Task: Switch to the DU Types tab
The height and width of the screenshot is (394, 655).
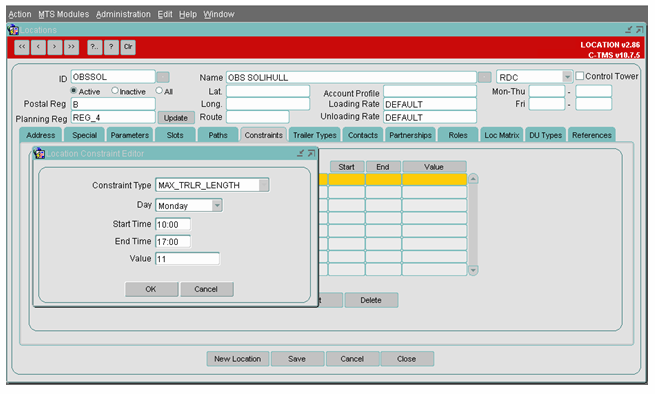Action: point(546,135)
